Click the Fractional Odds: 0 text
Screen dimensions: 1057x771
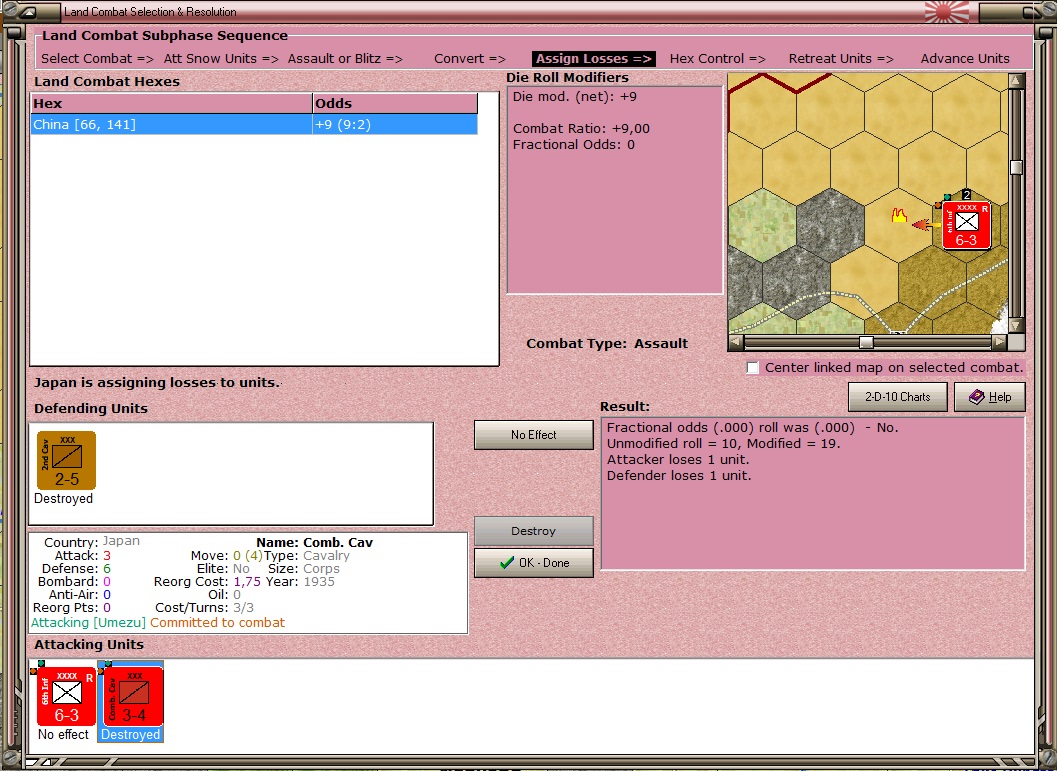(x=574, y=145)
